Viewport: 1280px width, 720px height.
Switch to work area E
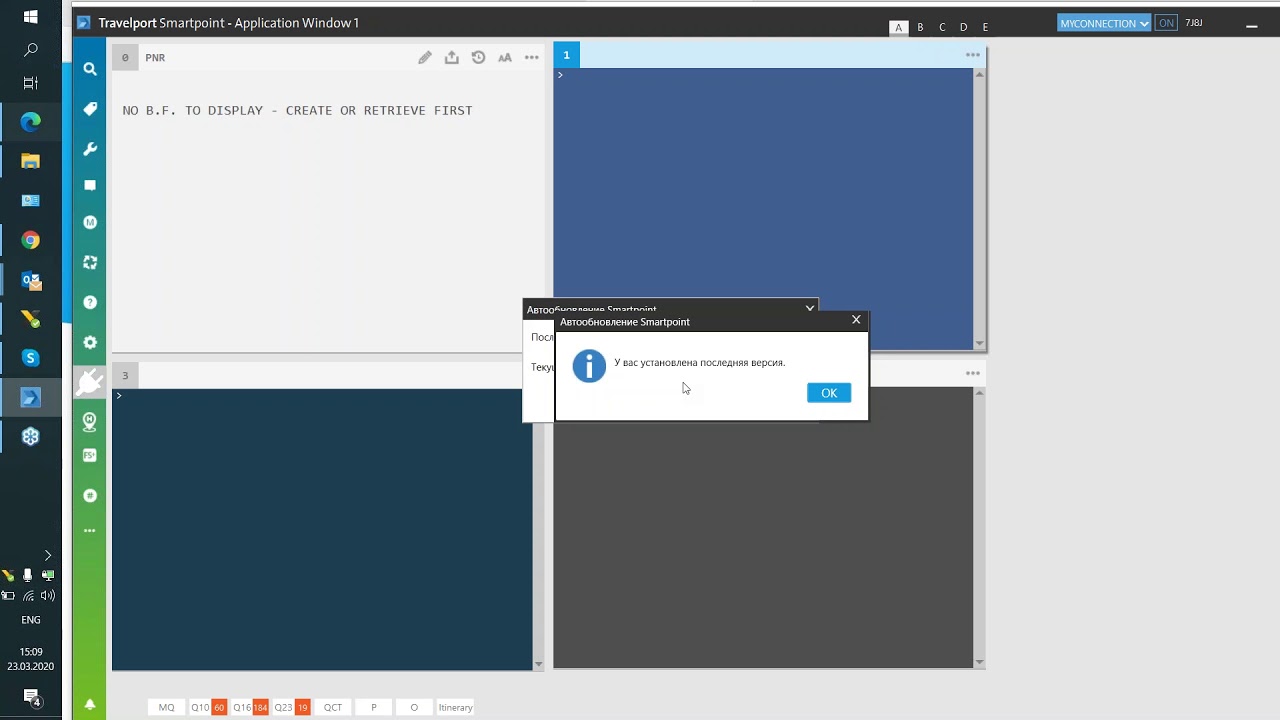click(x=986, y=28)
